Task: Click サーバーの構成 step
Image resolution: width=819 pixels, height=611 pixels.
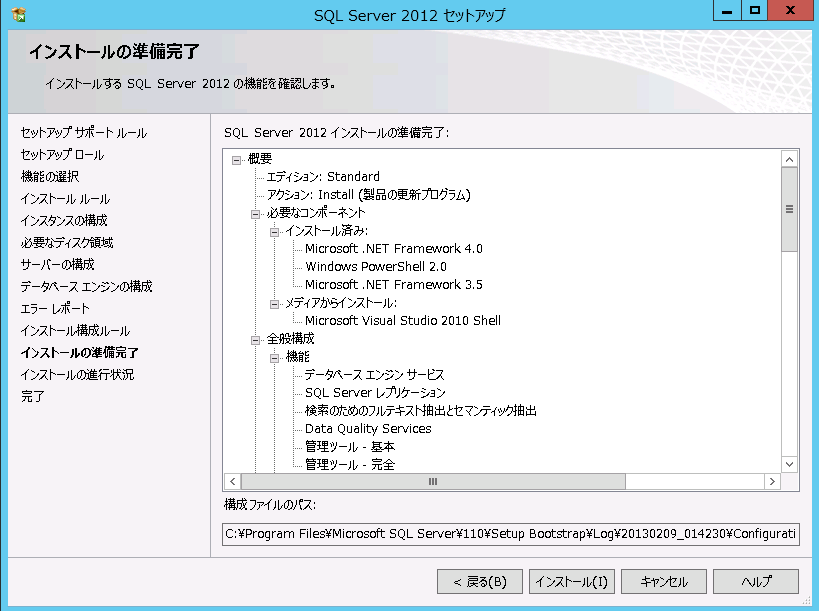Action: pos(57,264)
